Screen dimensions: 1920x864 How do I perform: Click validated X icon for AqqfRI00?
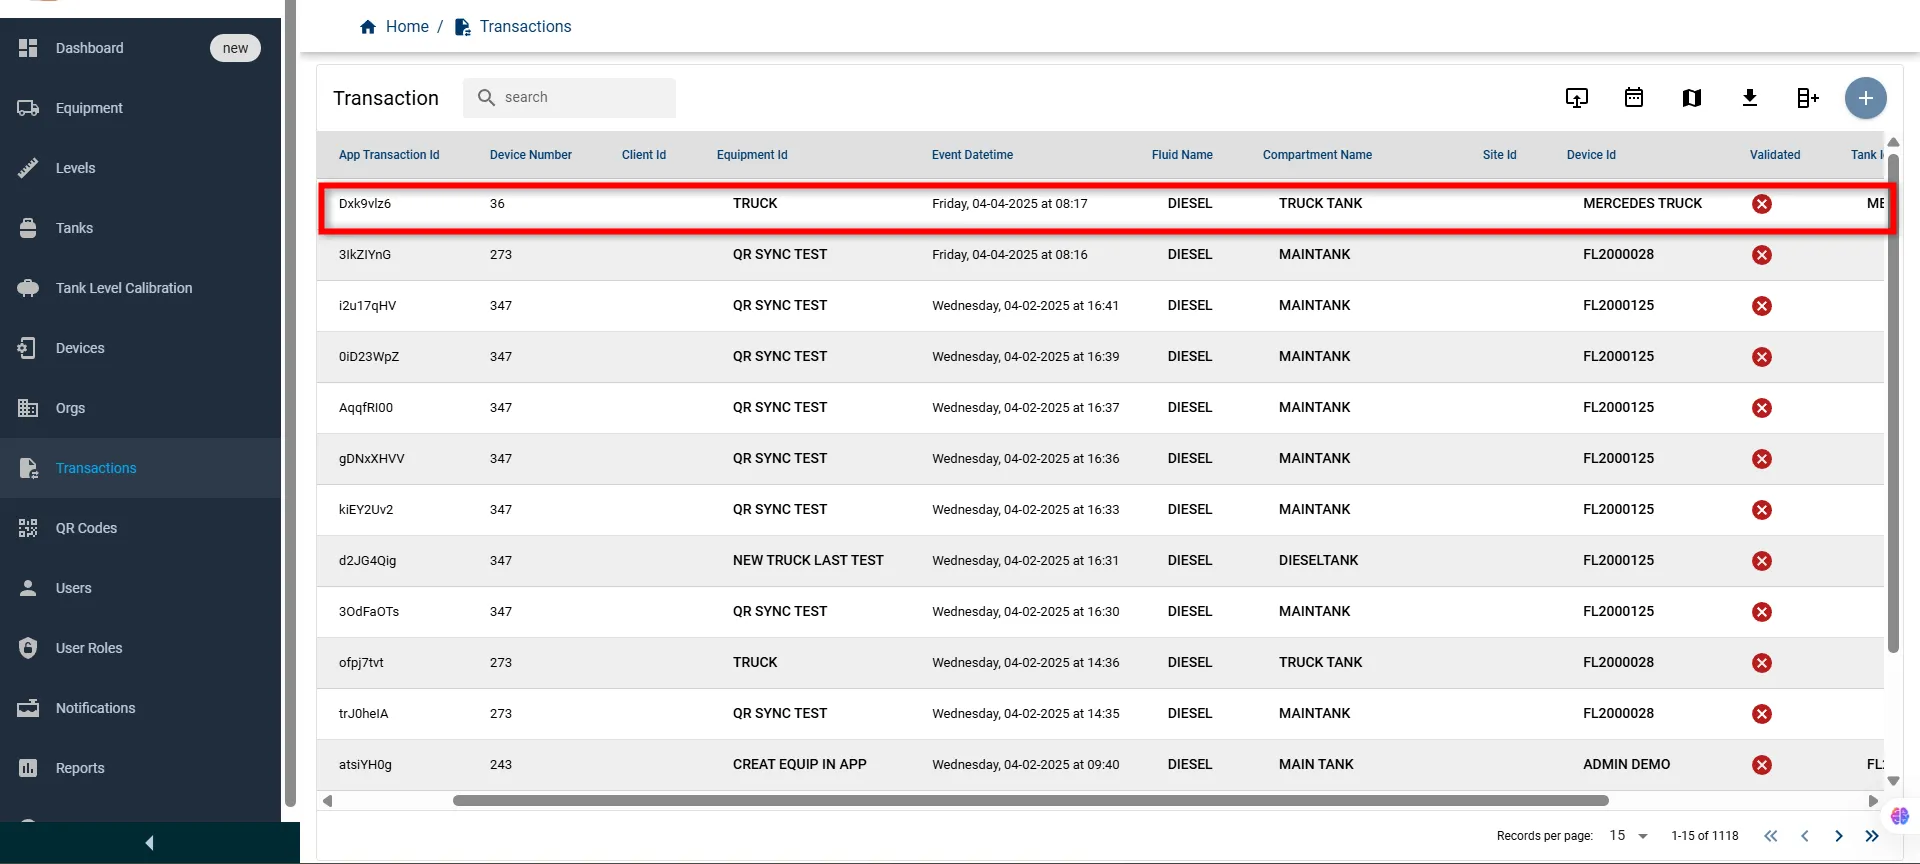coord(1762,408)
